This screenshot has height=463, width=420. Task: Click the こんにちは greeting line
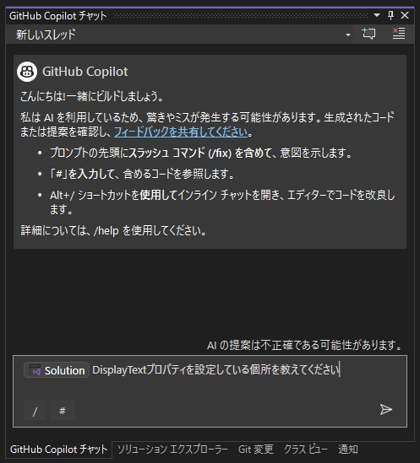(x=92, y=96)
